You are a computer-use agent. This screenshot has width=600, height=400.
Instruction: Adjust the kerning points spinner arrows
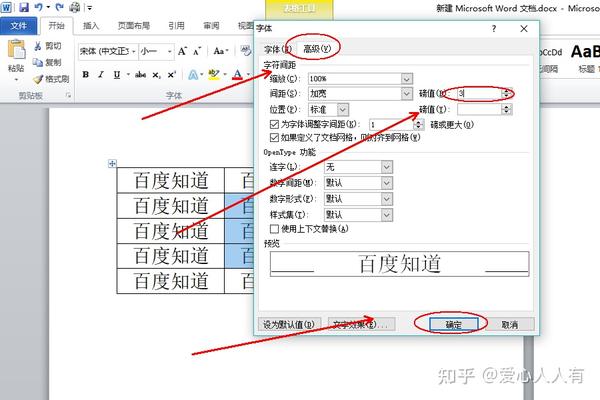pos(419,125)
